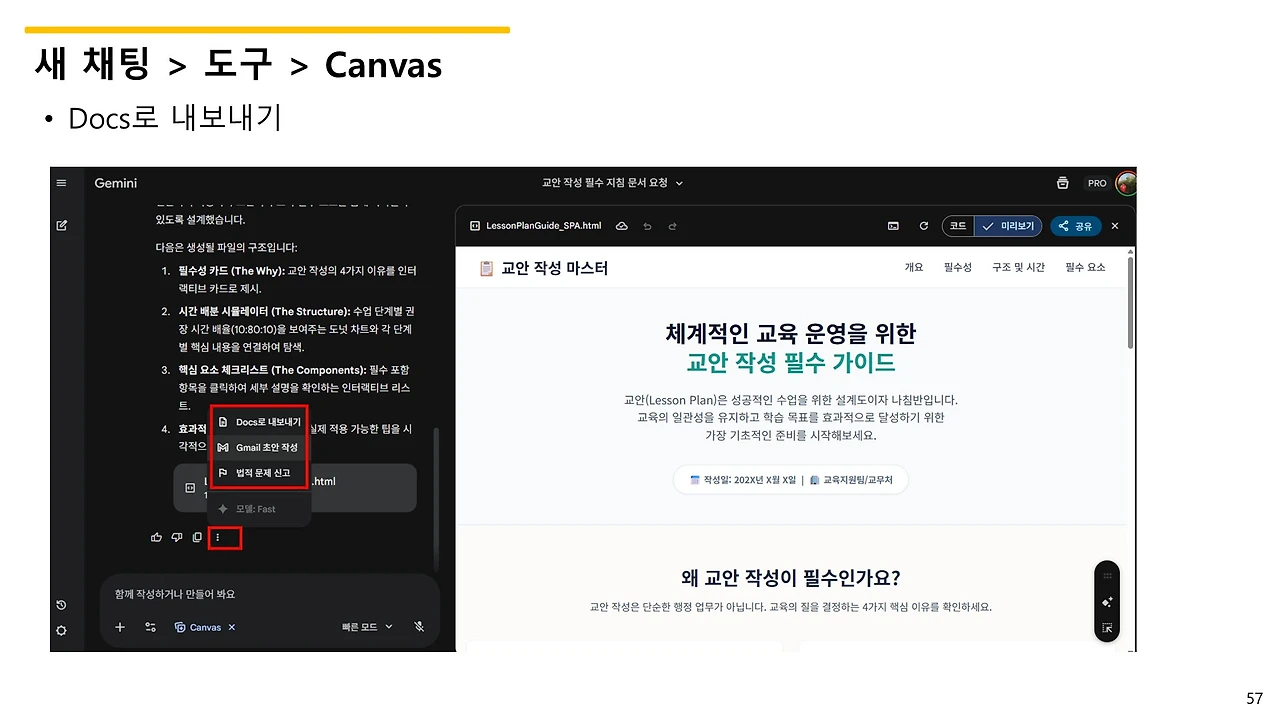This screenshot has width=1280, height=720.
Task: Open the temporary chat icon beside PRO
Action: pyautogui.click(x=1062, y=183)
